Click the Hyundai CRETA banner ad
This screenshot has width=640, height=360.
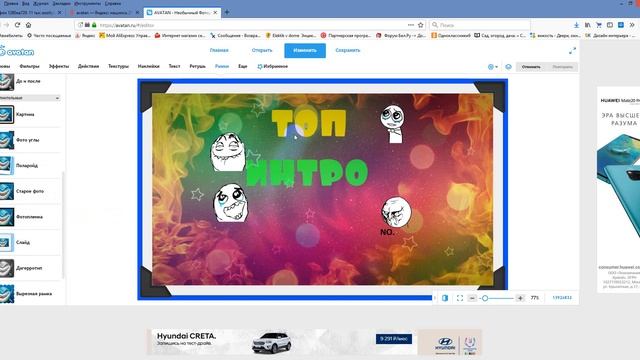(314, 342)
